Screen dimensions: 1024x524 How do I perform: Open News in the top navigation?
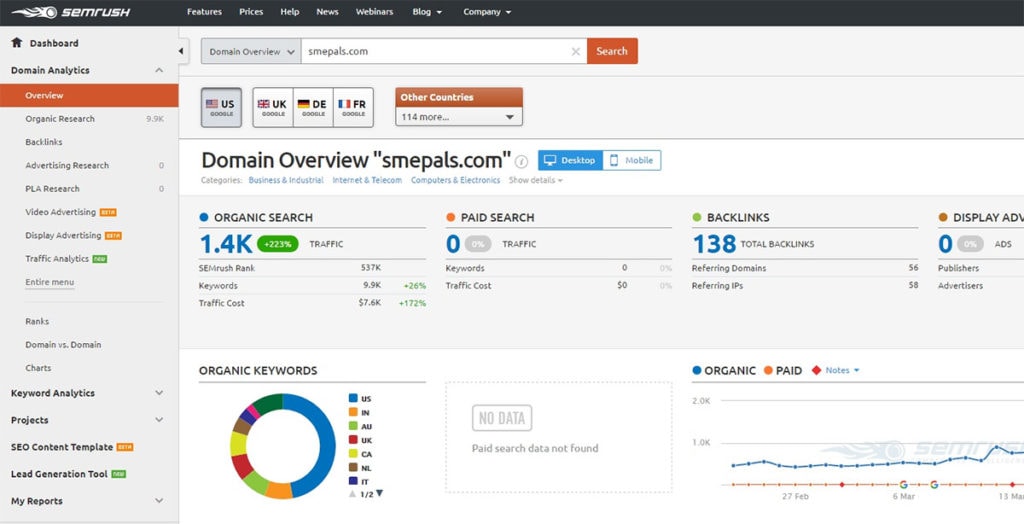click(327, 12)
